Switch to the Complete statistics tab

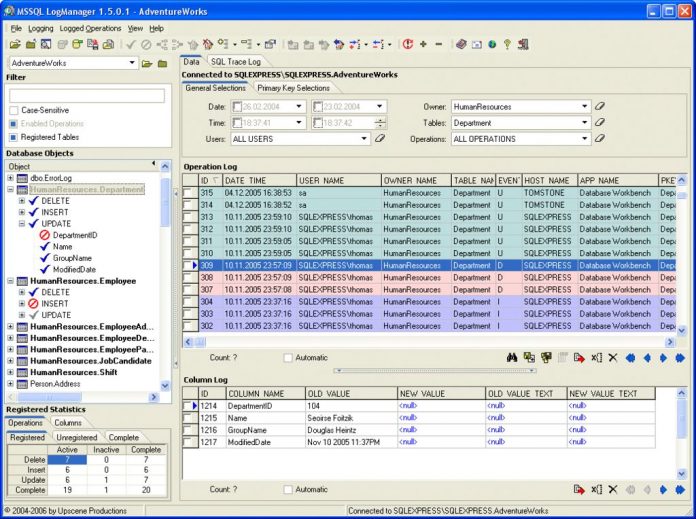[x=124, y=437]
